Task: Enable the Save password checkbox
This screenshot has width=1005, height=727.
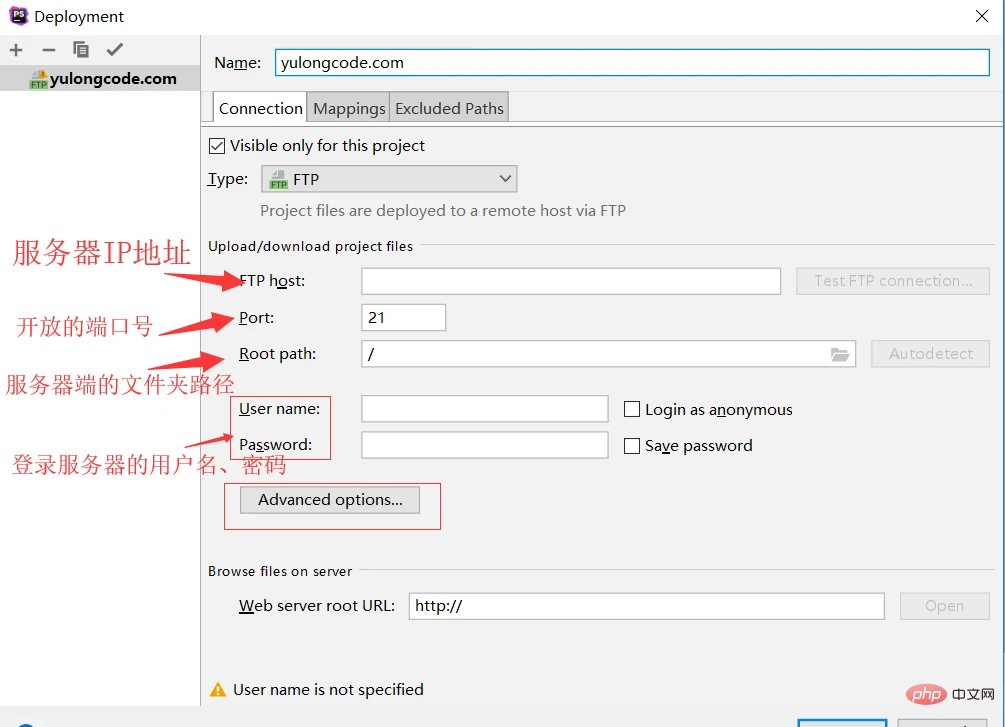Action: [x=632, y=446]
